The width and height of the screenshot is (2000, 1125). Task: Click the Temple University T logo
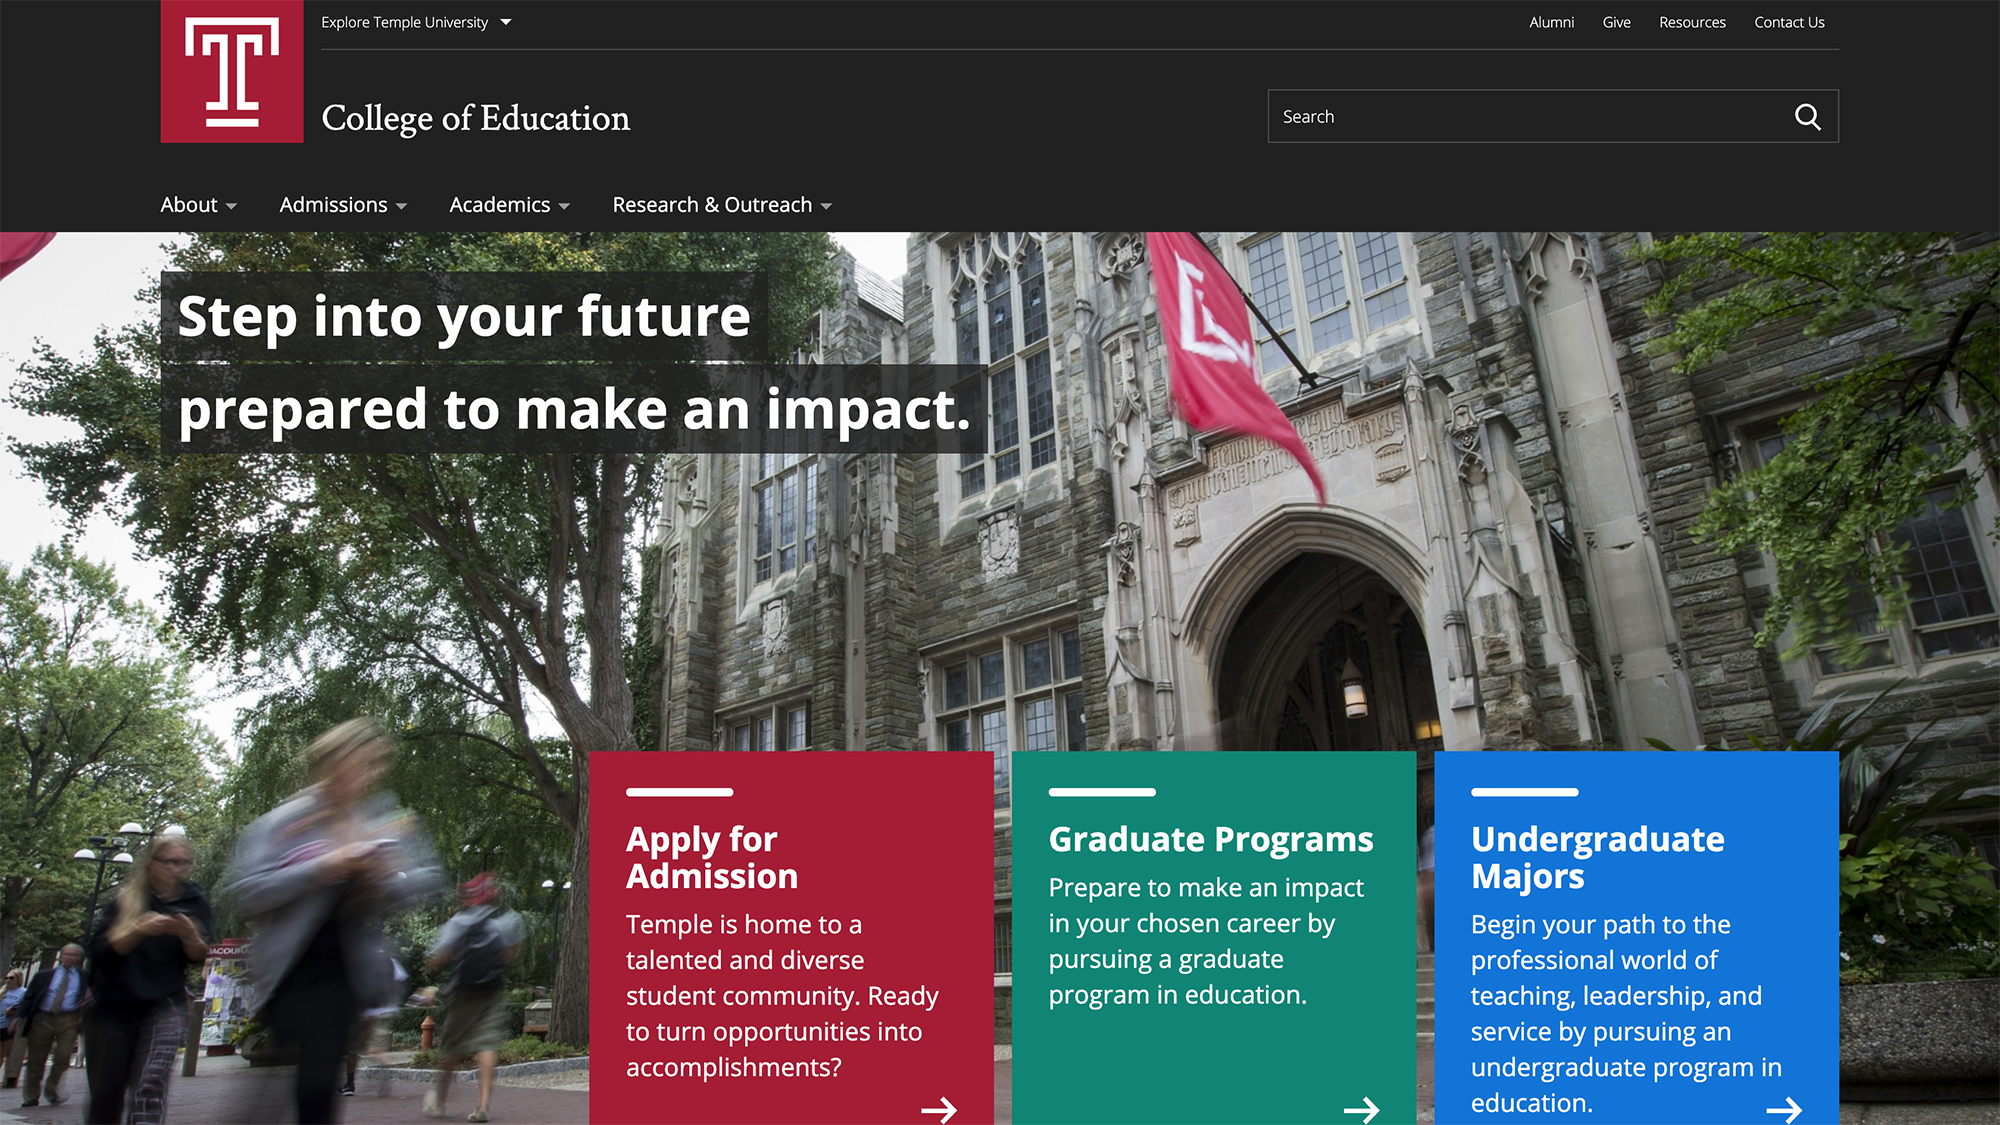232,71
